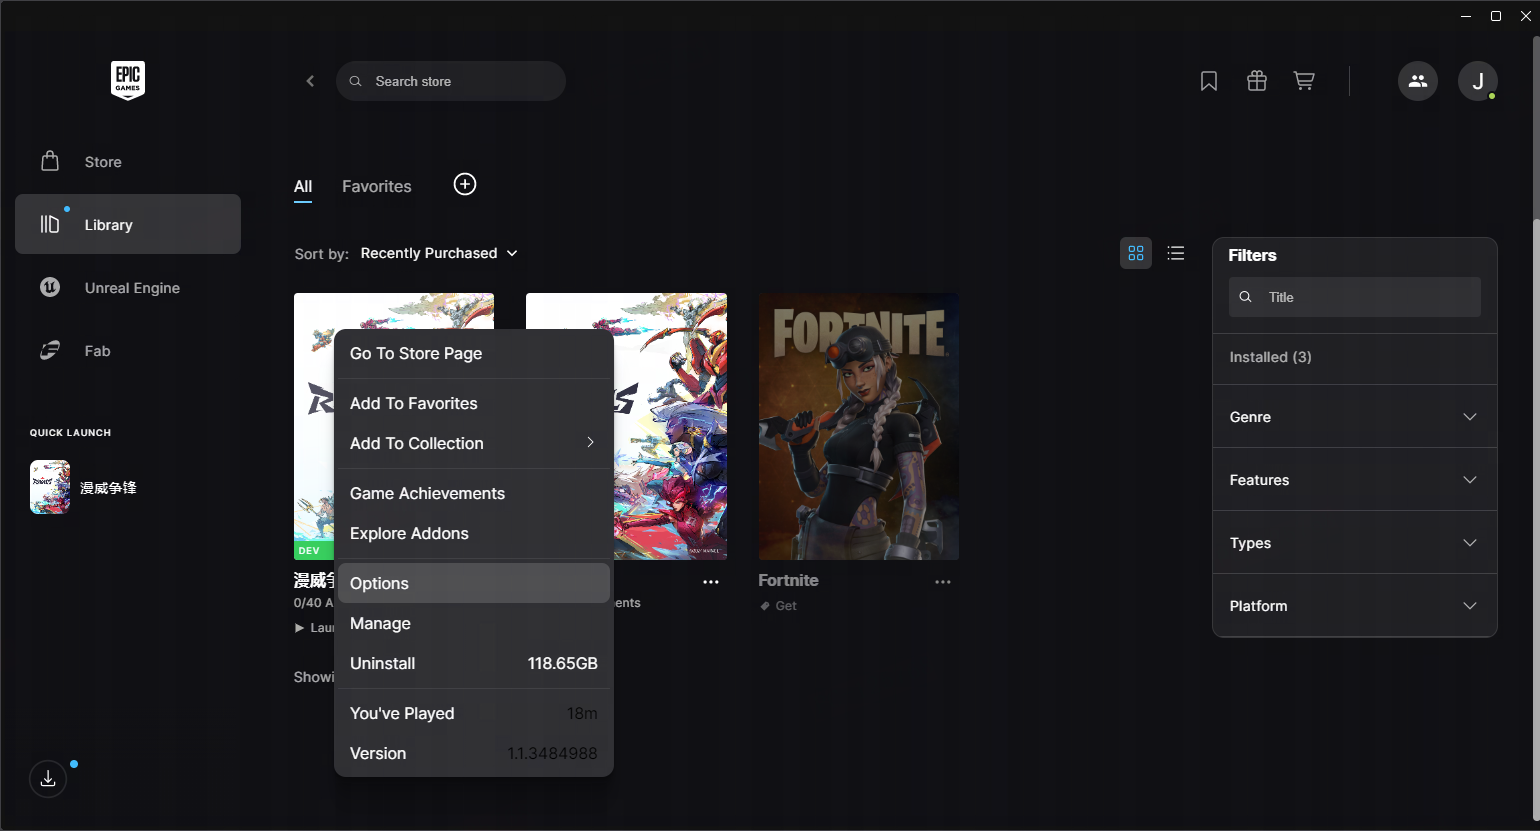Image resolution: width=1540 pixels, height=831 pixels.
Task: Choose Options in the context menu
Action: click(474, 583)
